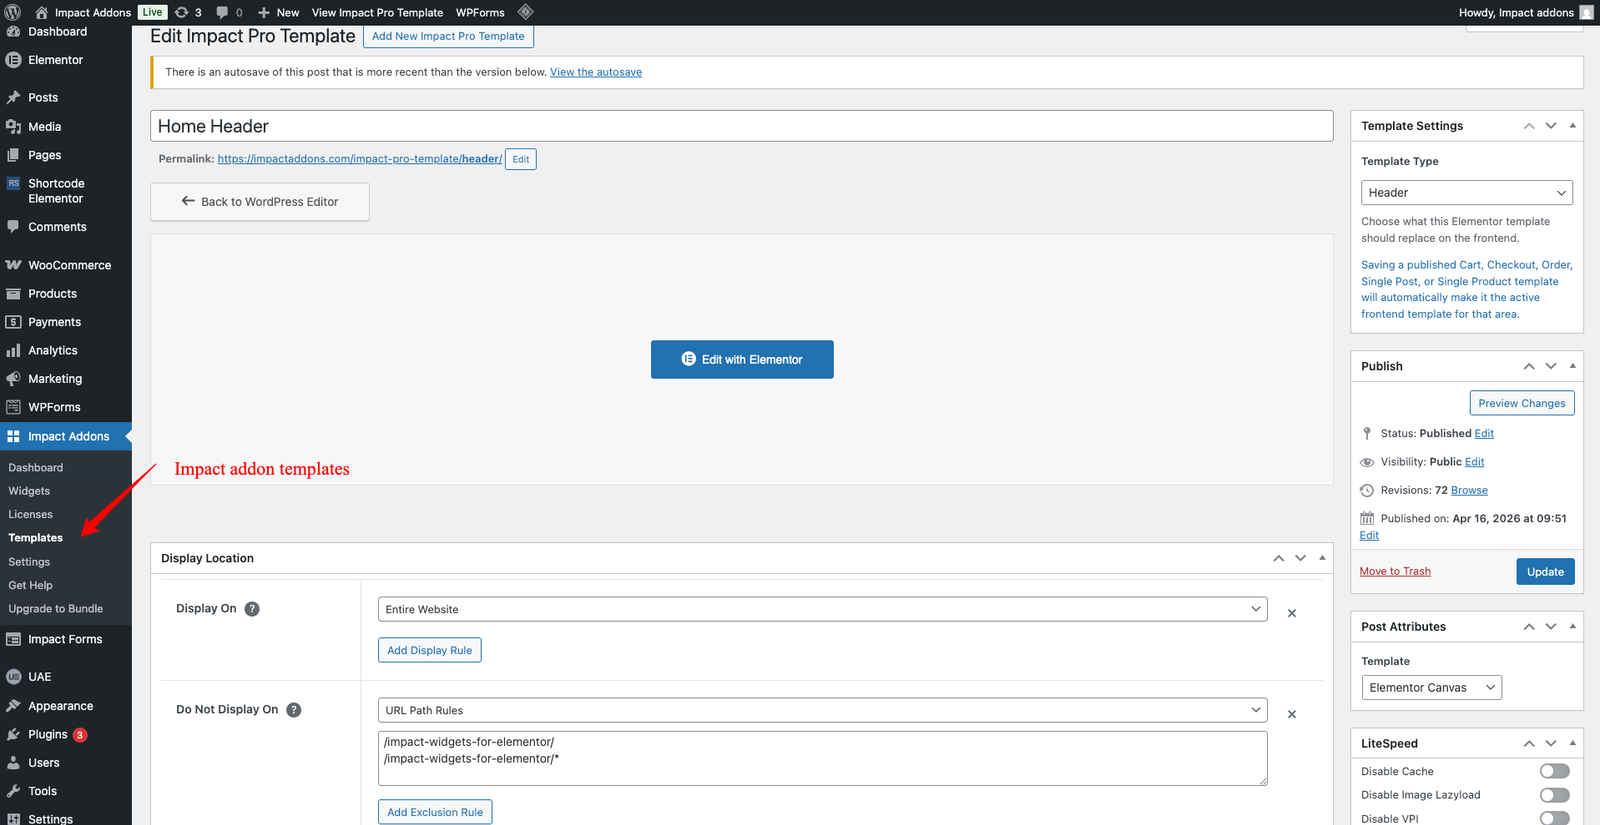The width and height of the screenshot is (1600, 825).
Task: Open the Entire Website display dropdown
Action: [822, 609]
